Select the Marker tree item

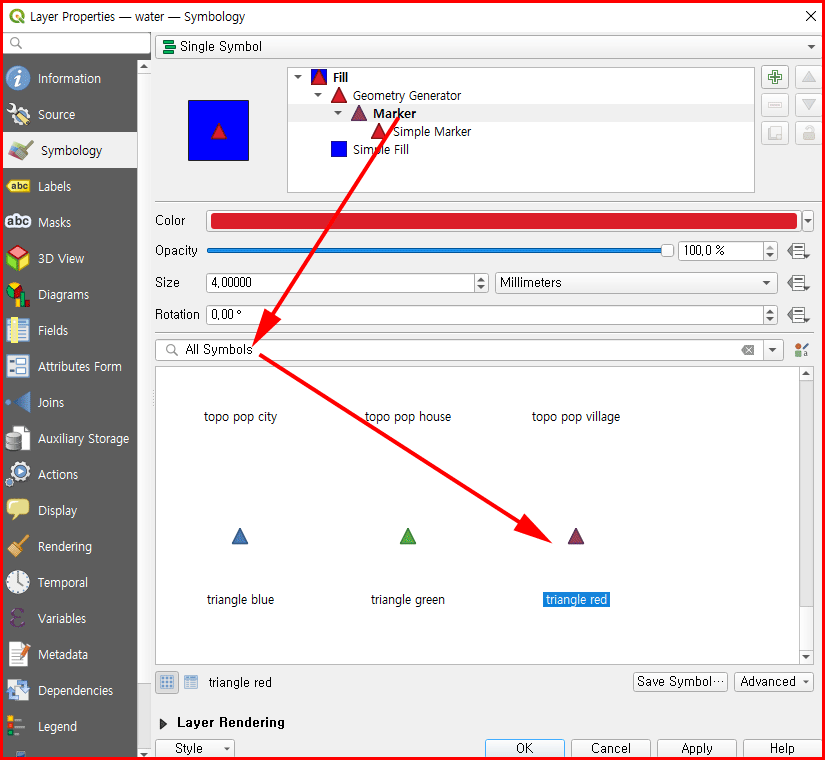coord(394,113)
